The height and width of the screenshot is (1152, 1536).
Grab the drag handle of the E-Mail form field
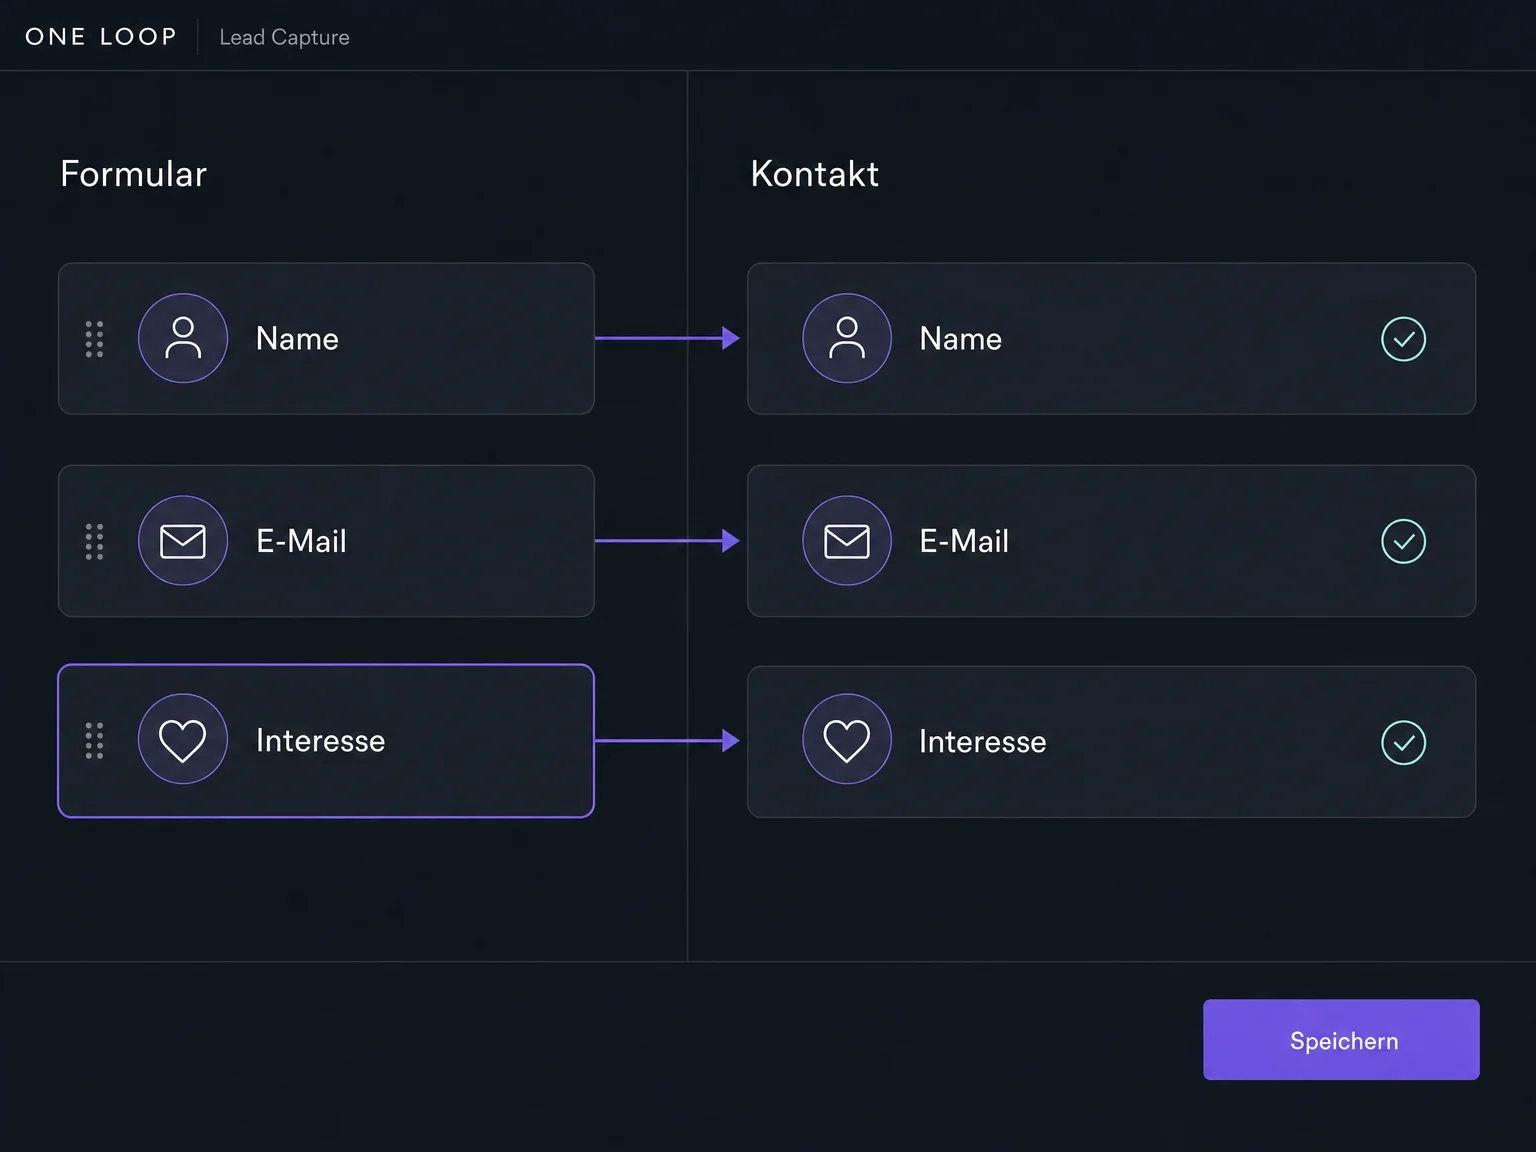pos(94,541)
